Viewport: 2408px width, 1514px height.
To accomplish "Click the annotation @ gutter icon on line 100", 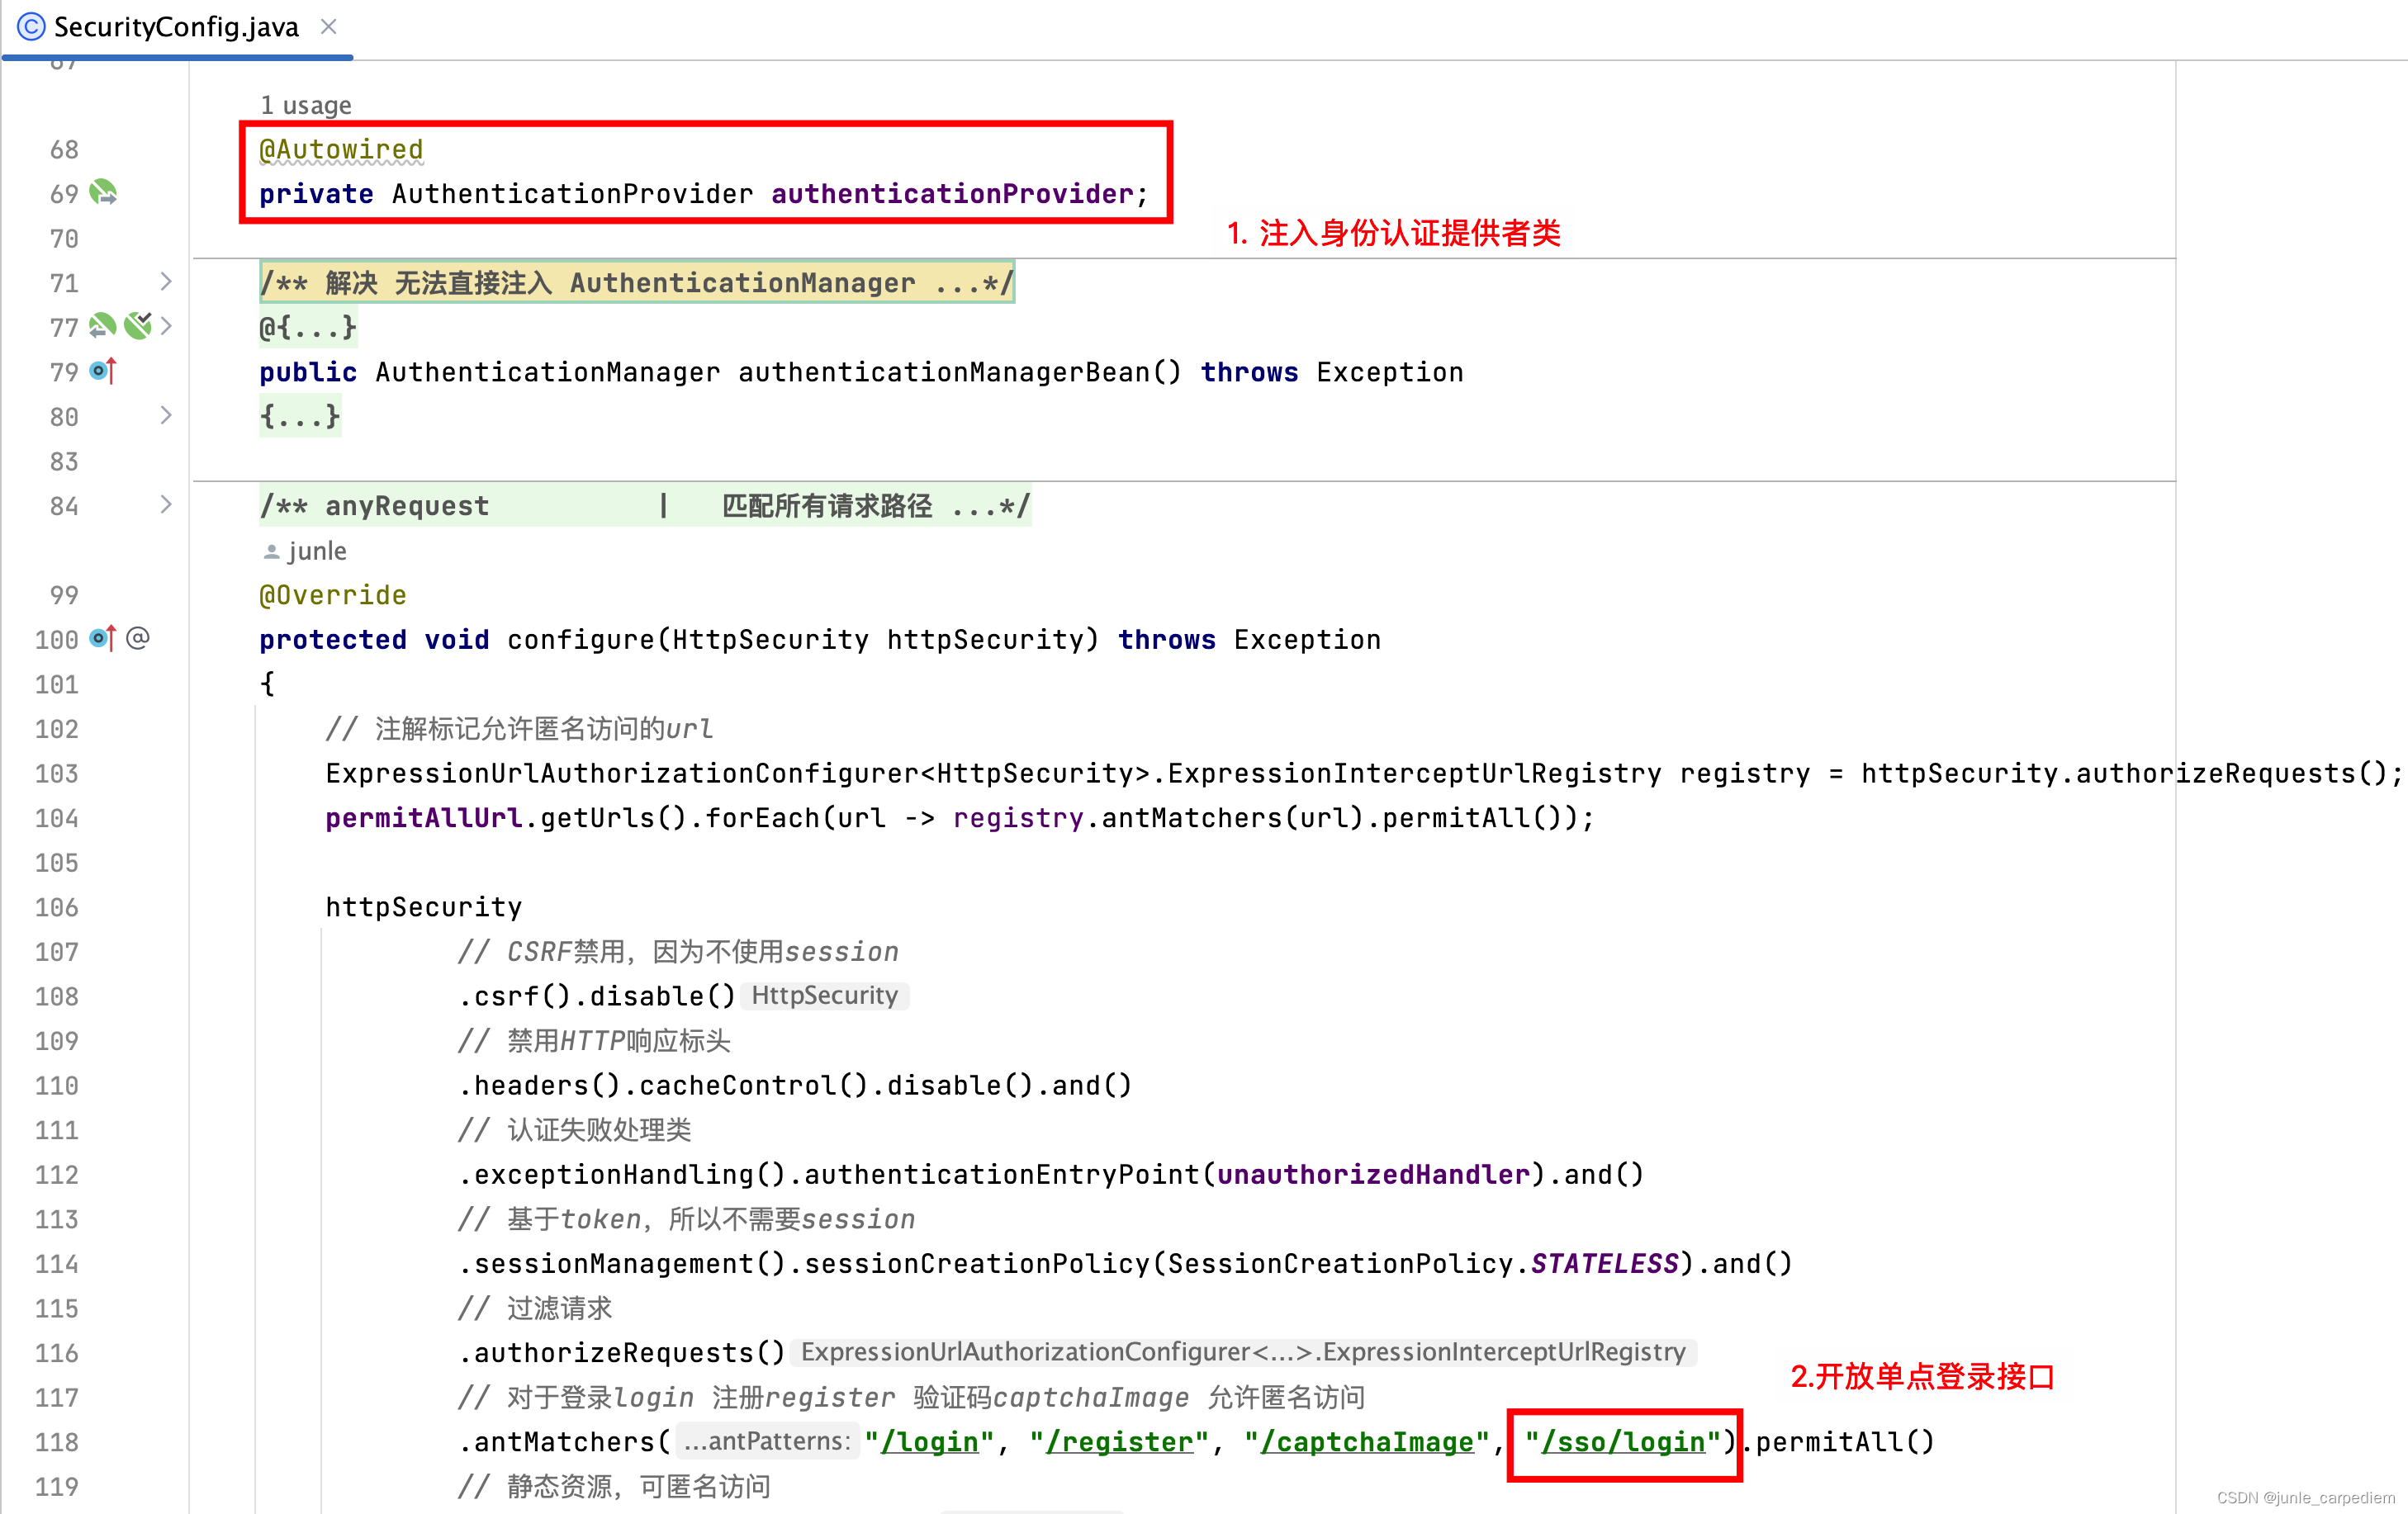I will click(138, 639).
